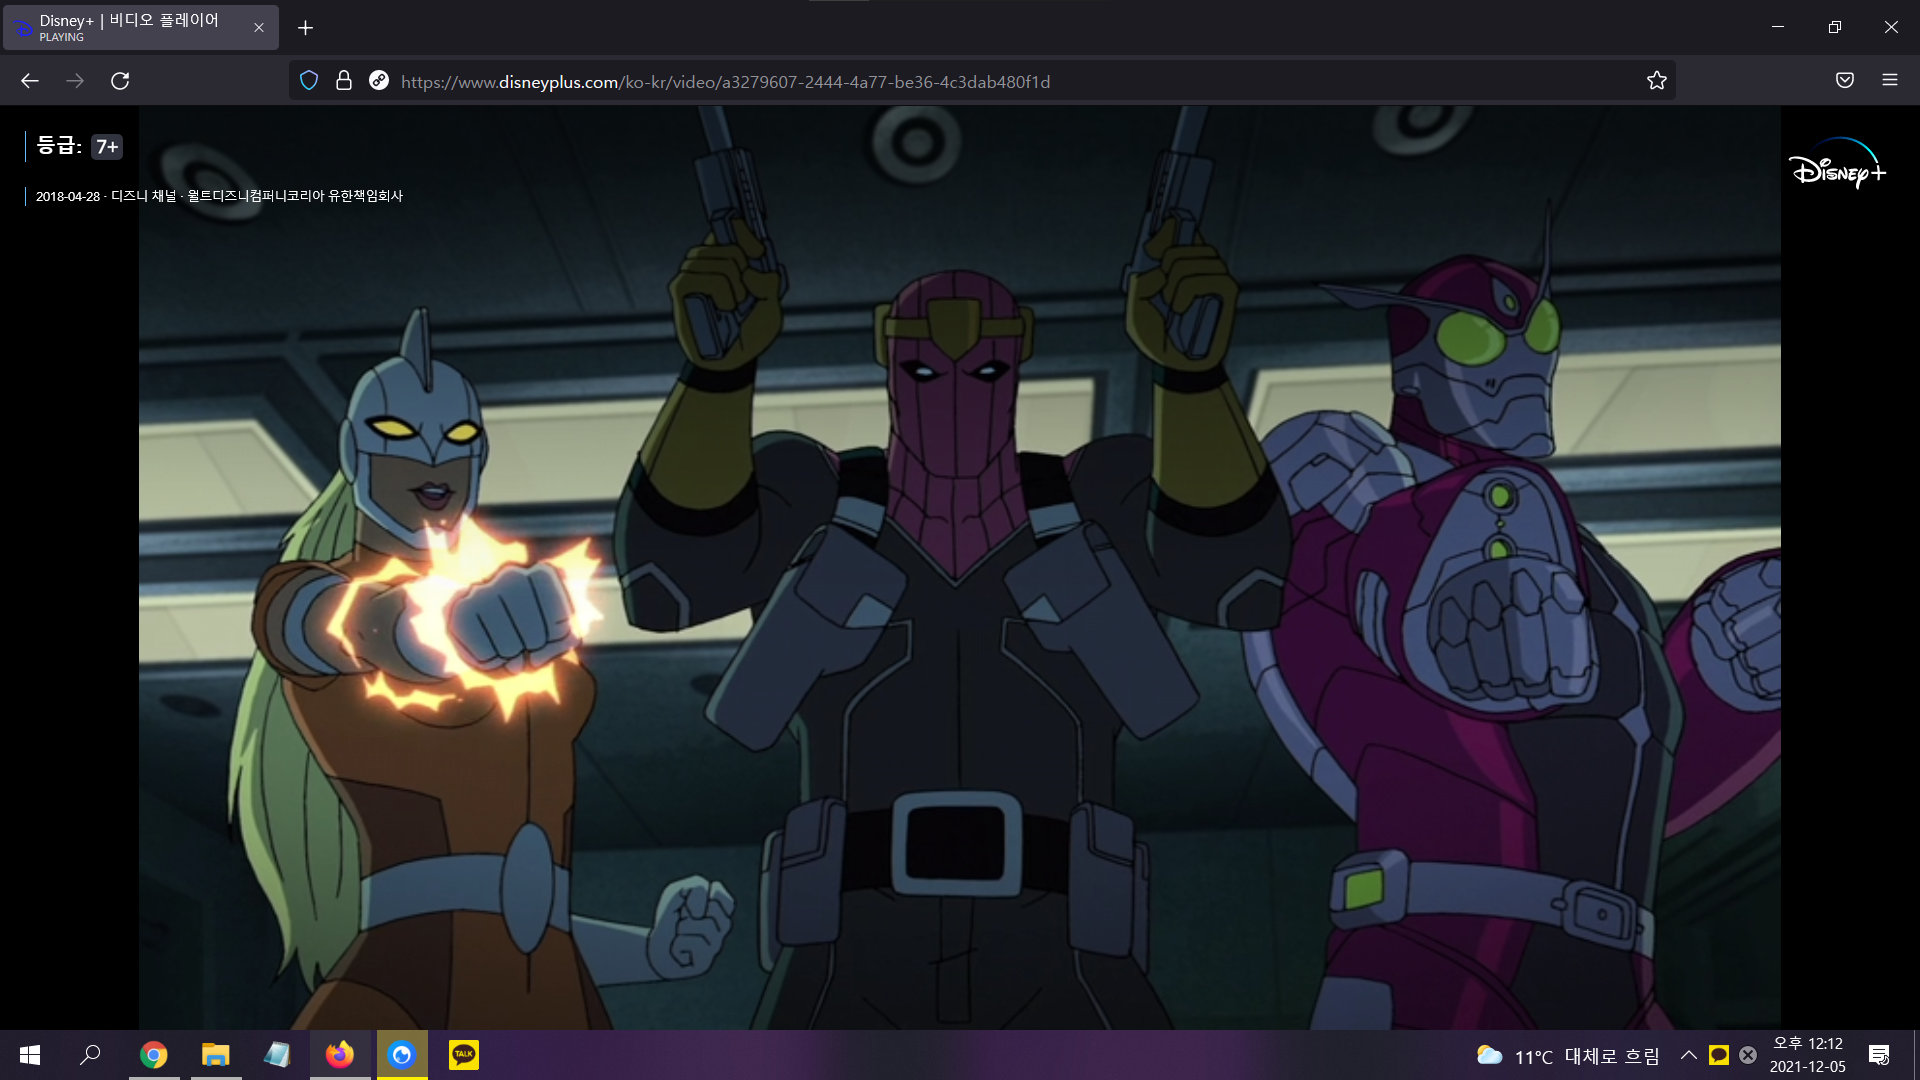Click the video frame to toggle playback
Viewport: 1920px width, 1080px height.
point(960,567)
